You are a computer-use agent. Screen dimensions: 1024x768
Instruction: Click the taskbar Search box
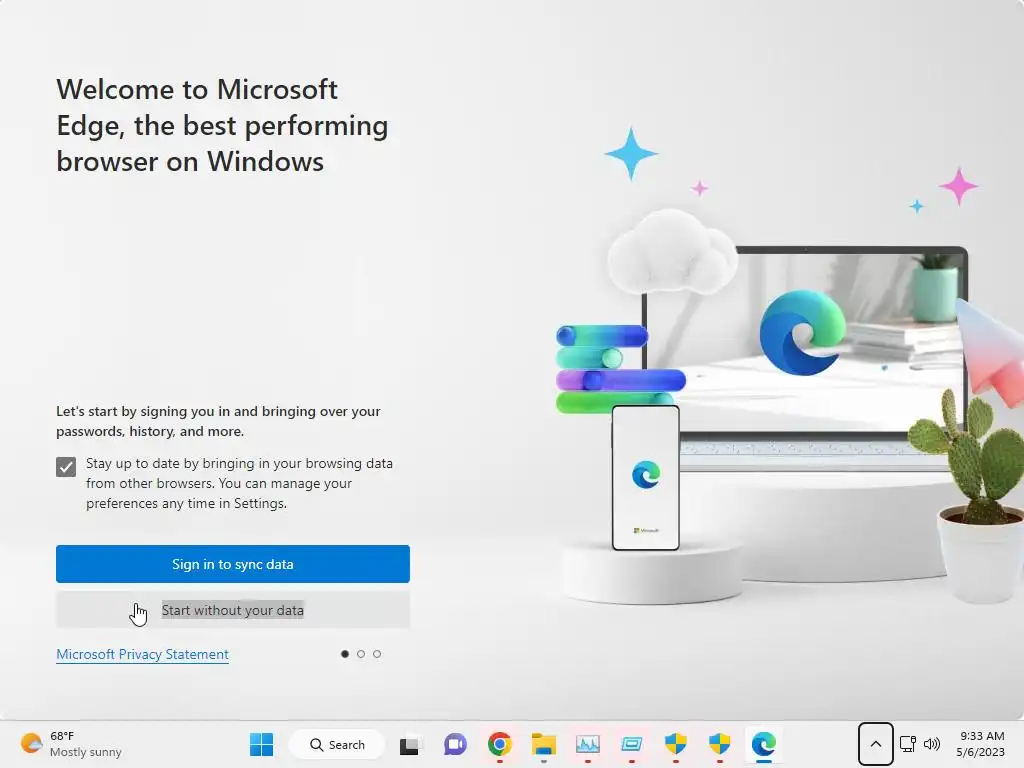(337, 744)
